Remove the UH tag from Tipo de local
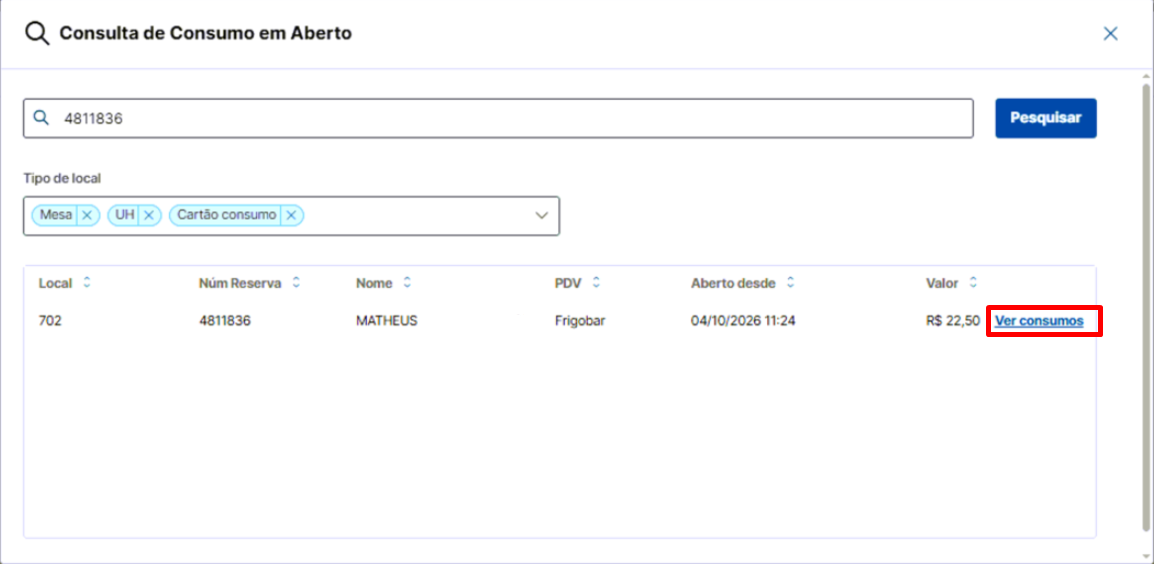Viewport: 1154px width, 564px height. [148, 215]
